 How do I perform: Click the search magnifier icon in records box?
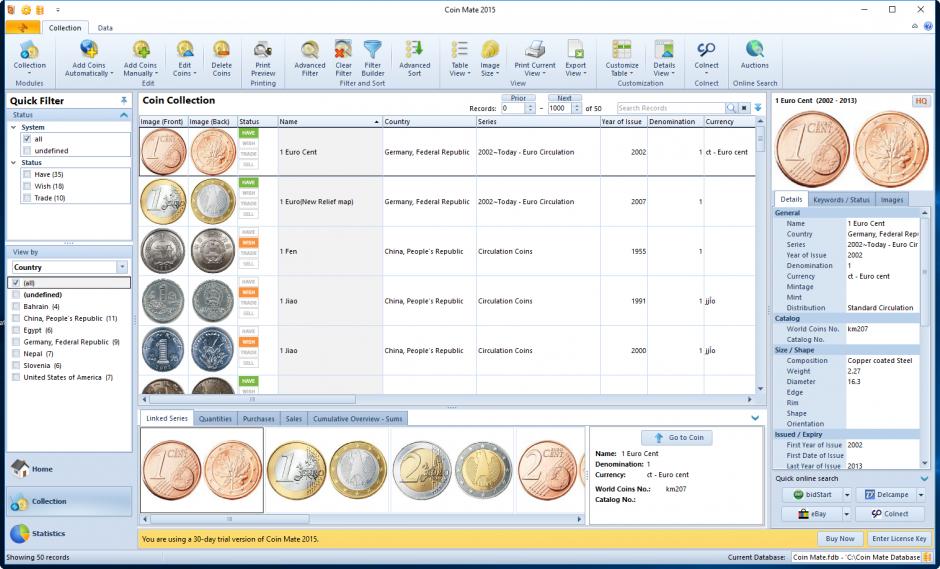point(731,108)
